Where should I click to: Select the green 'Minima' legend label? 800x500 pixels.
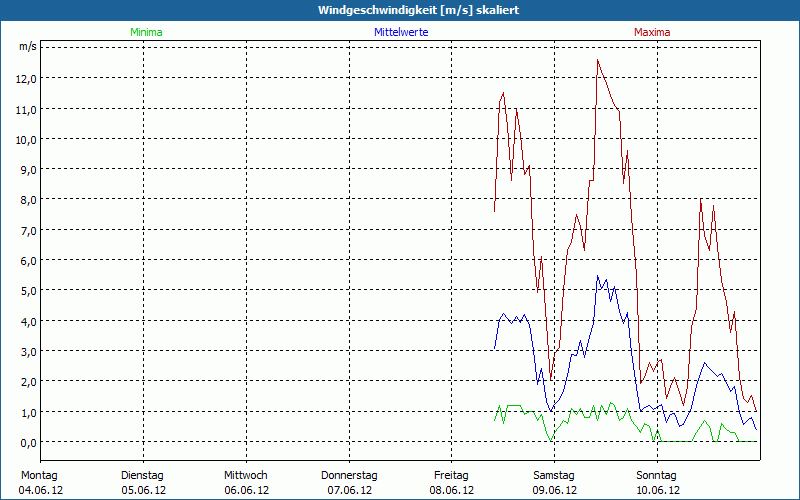click(146, 32)
